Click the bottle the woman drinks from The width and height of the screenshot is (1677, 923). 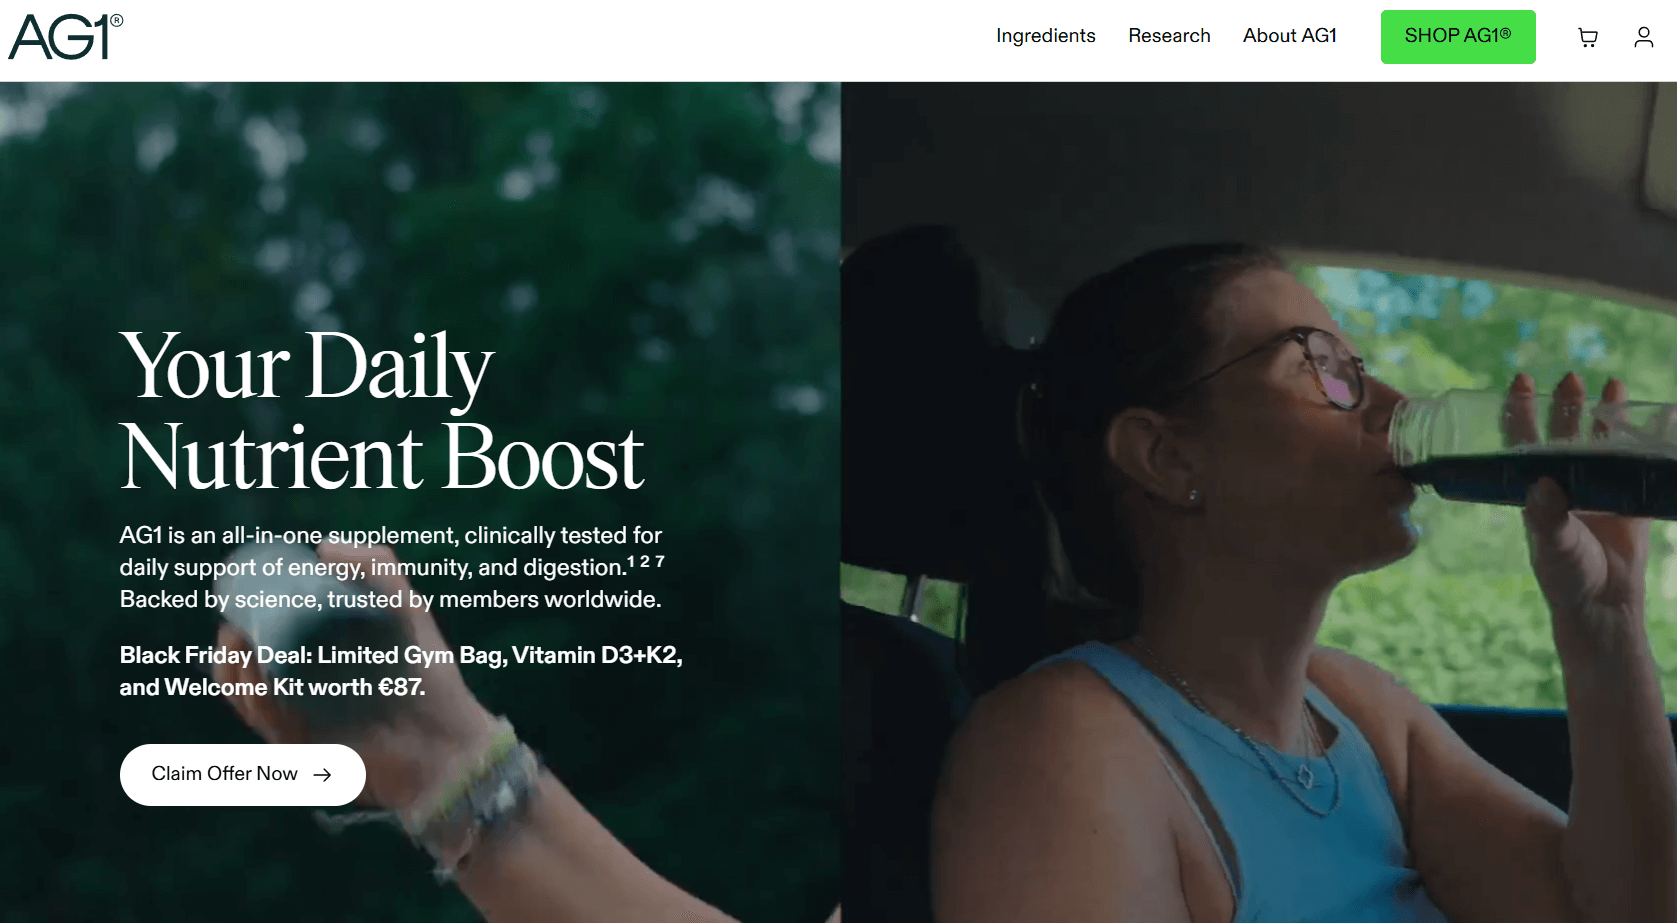coord(1530,453)
